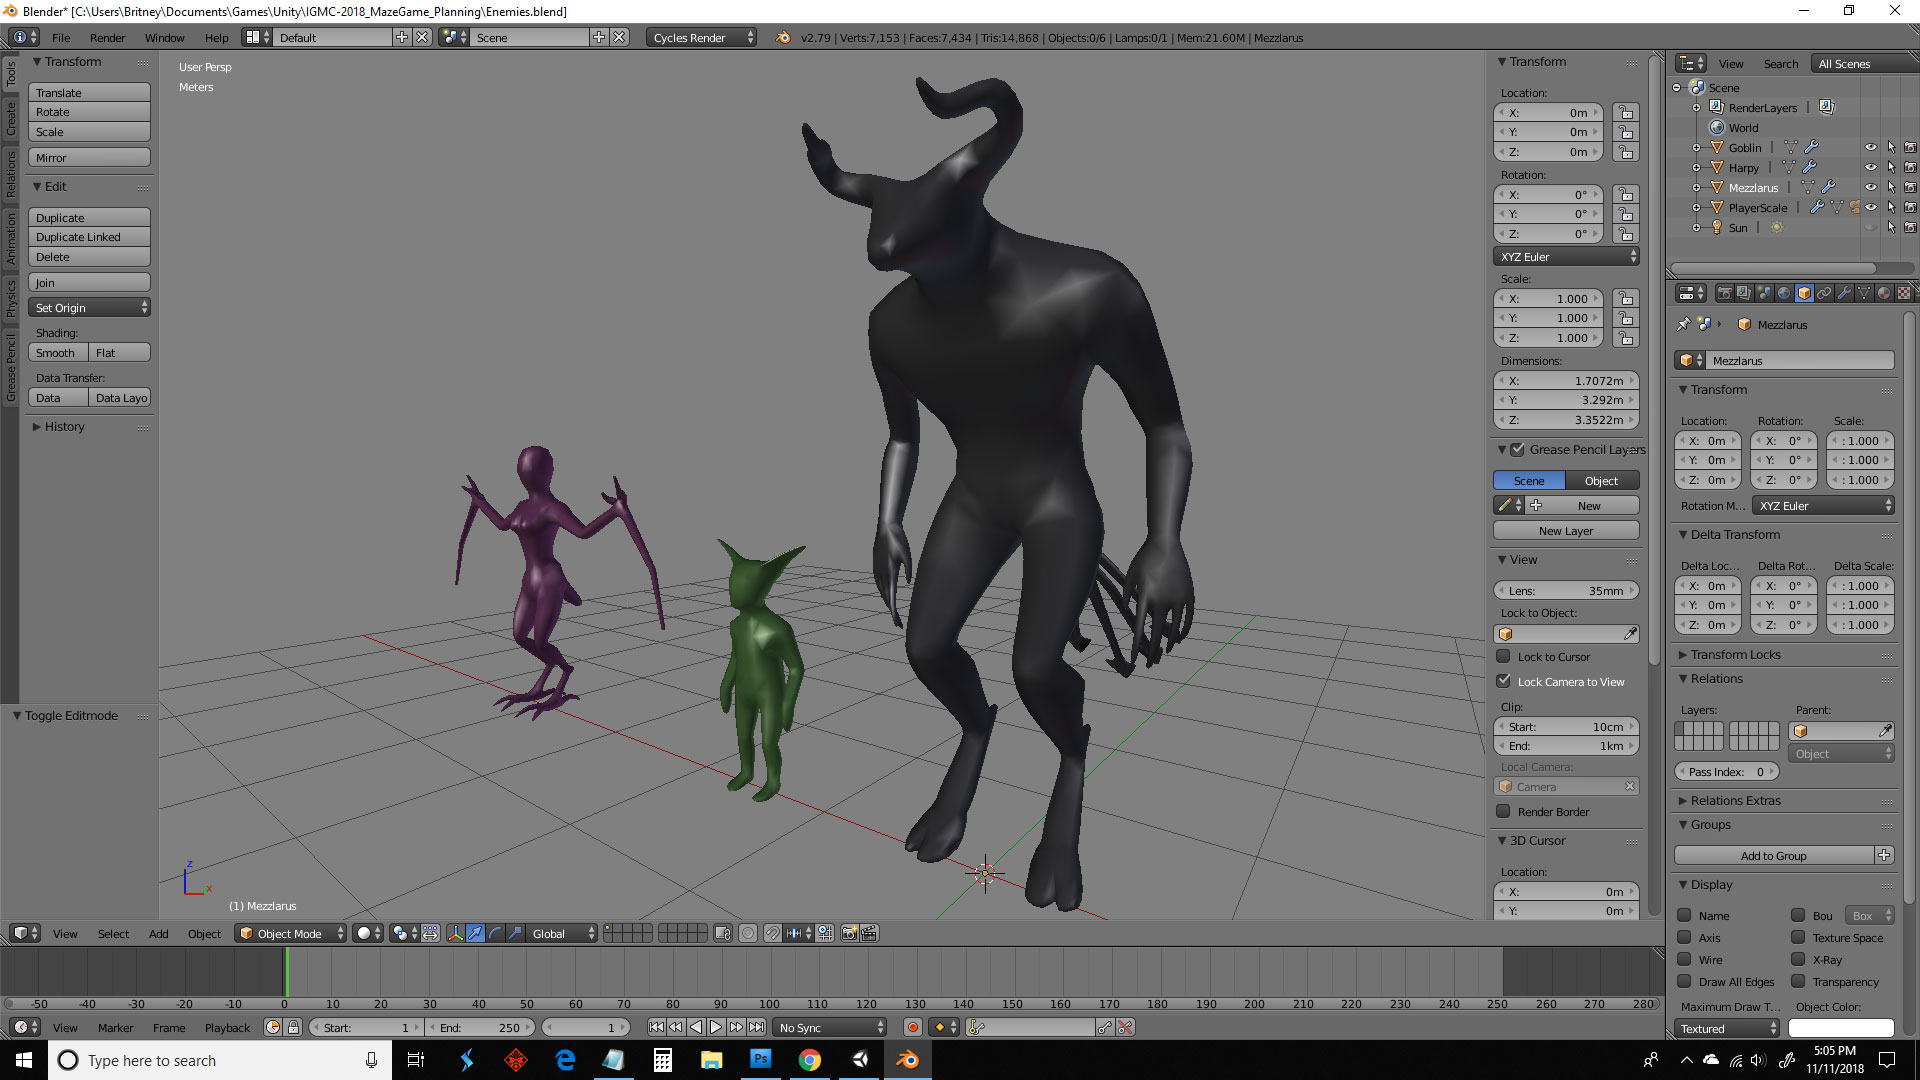1920x1080 pixels.
Task: Open the Set Origin dropdown
Action: coord(89,308)
